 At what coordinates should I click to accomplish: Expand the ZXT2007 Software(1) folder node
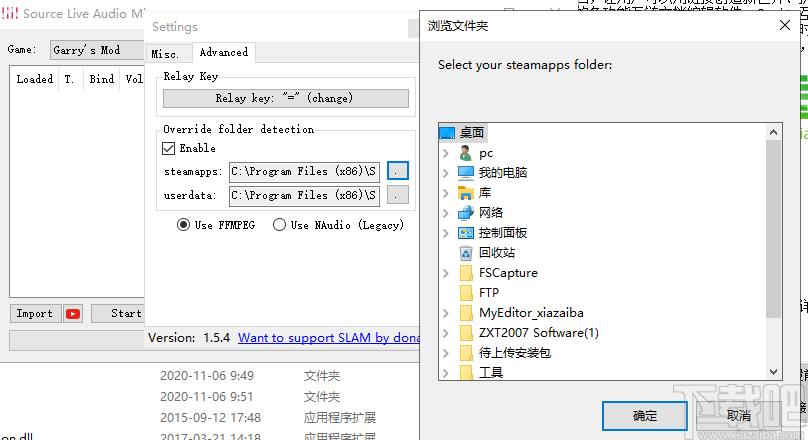(446, 333)
